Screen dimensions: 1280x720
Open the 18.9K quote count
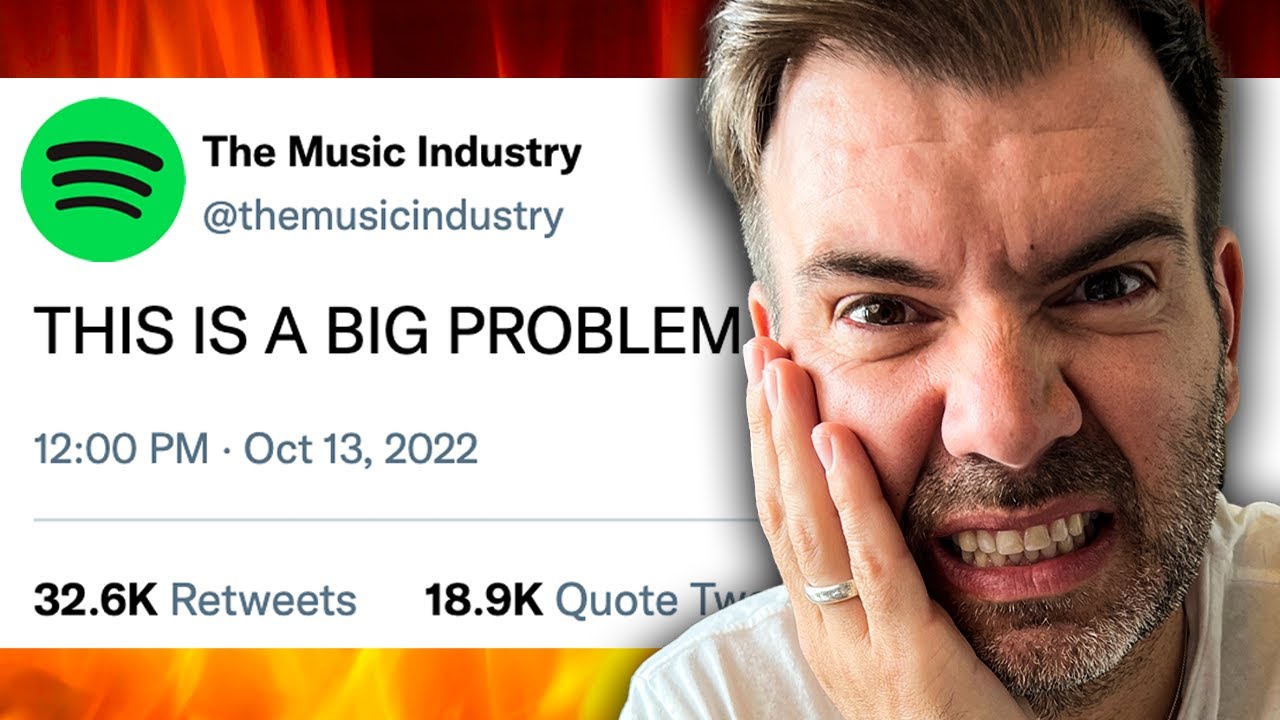coord(484,601)
